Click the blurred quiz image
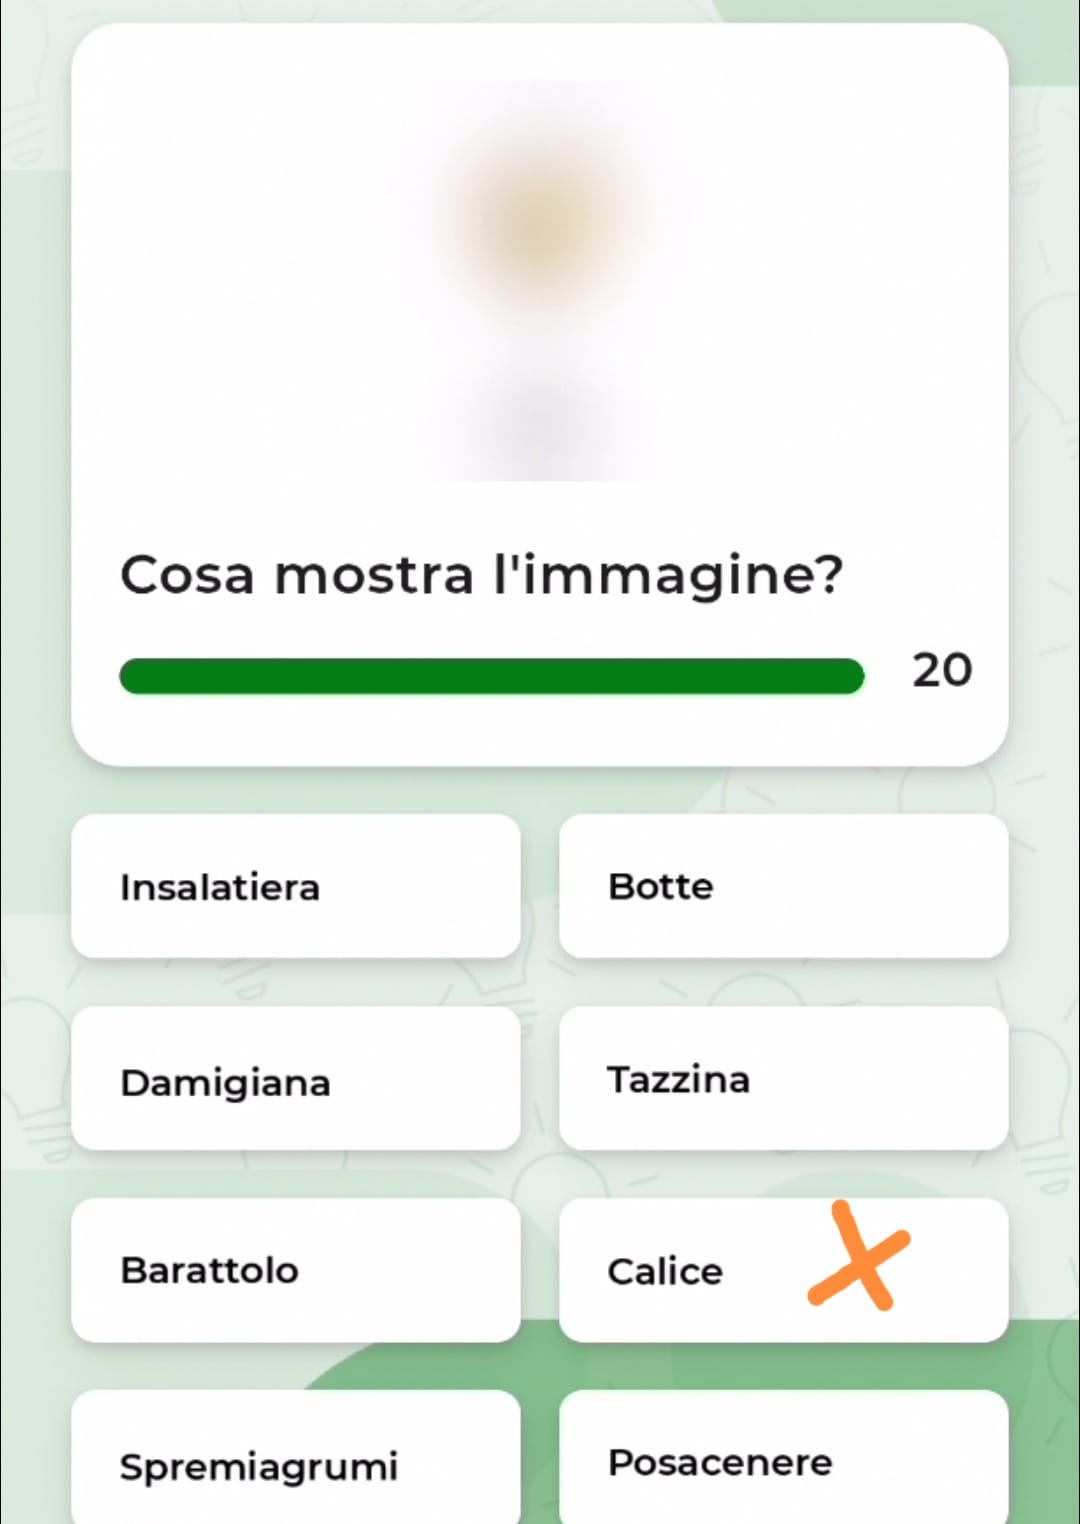This screenshot has width=1080, height=1524. [540, 281]
